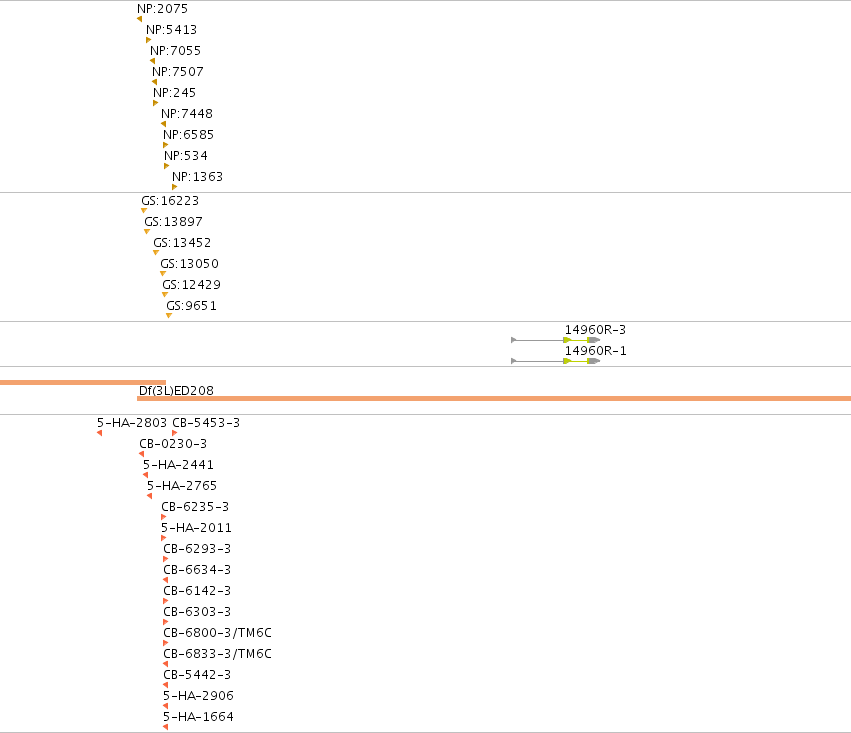
Task: Open the NP:6585 feature label
Action: click(188, 135)
